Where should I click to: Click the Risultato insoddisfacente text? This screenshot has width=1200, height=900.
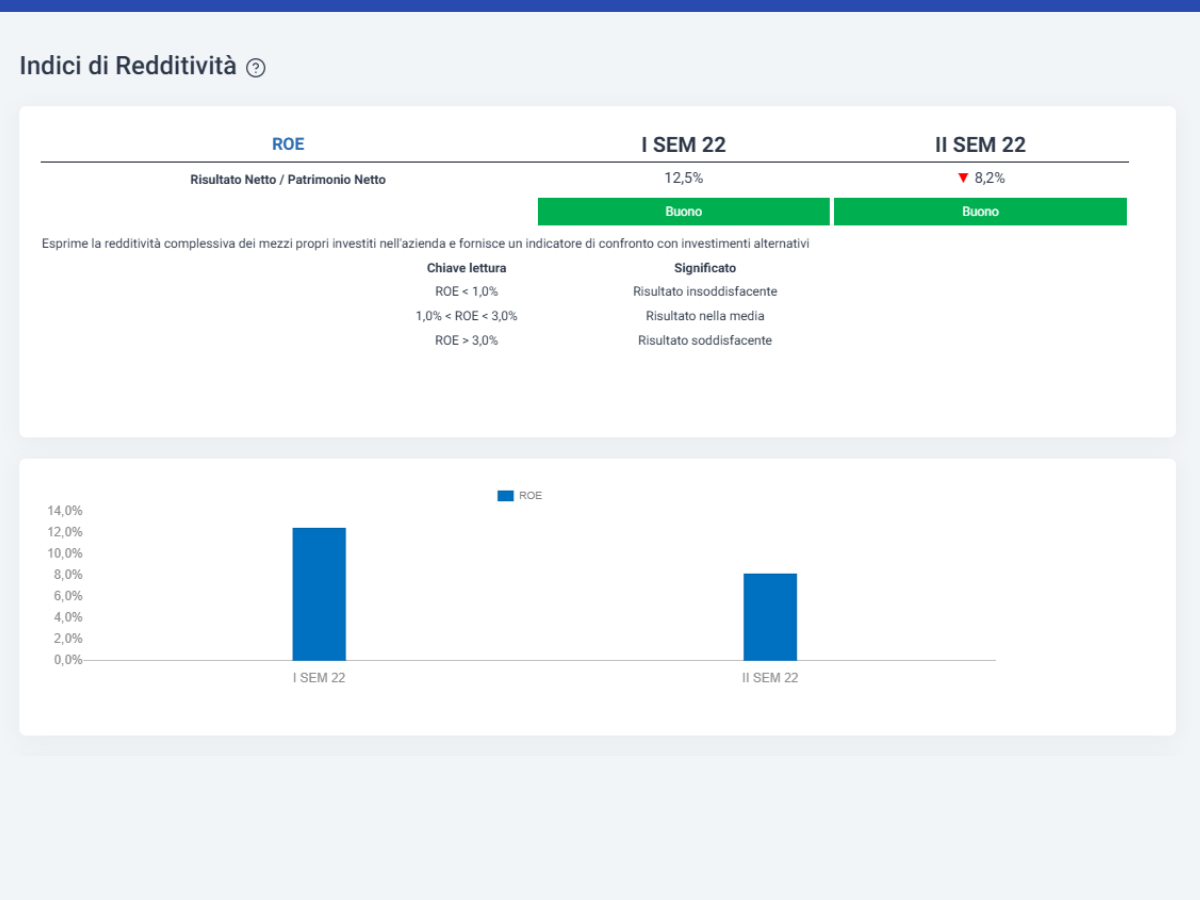tap(705, 292)
